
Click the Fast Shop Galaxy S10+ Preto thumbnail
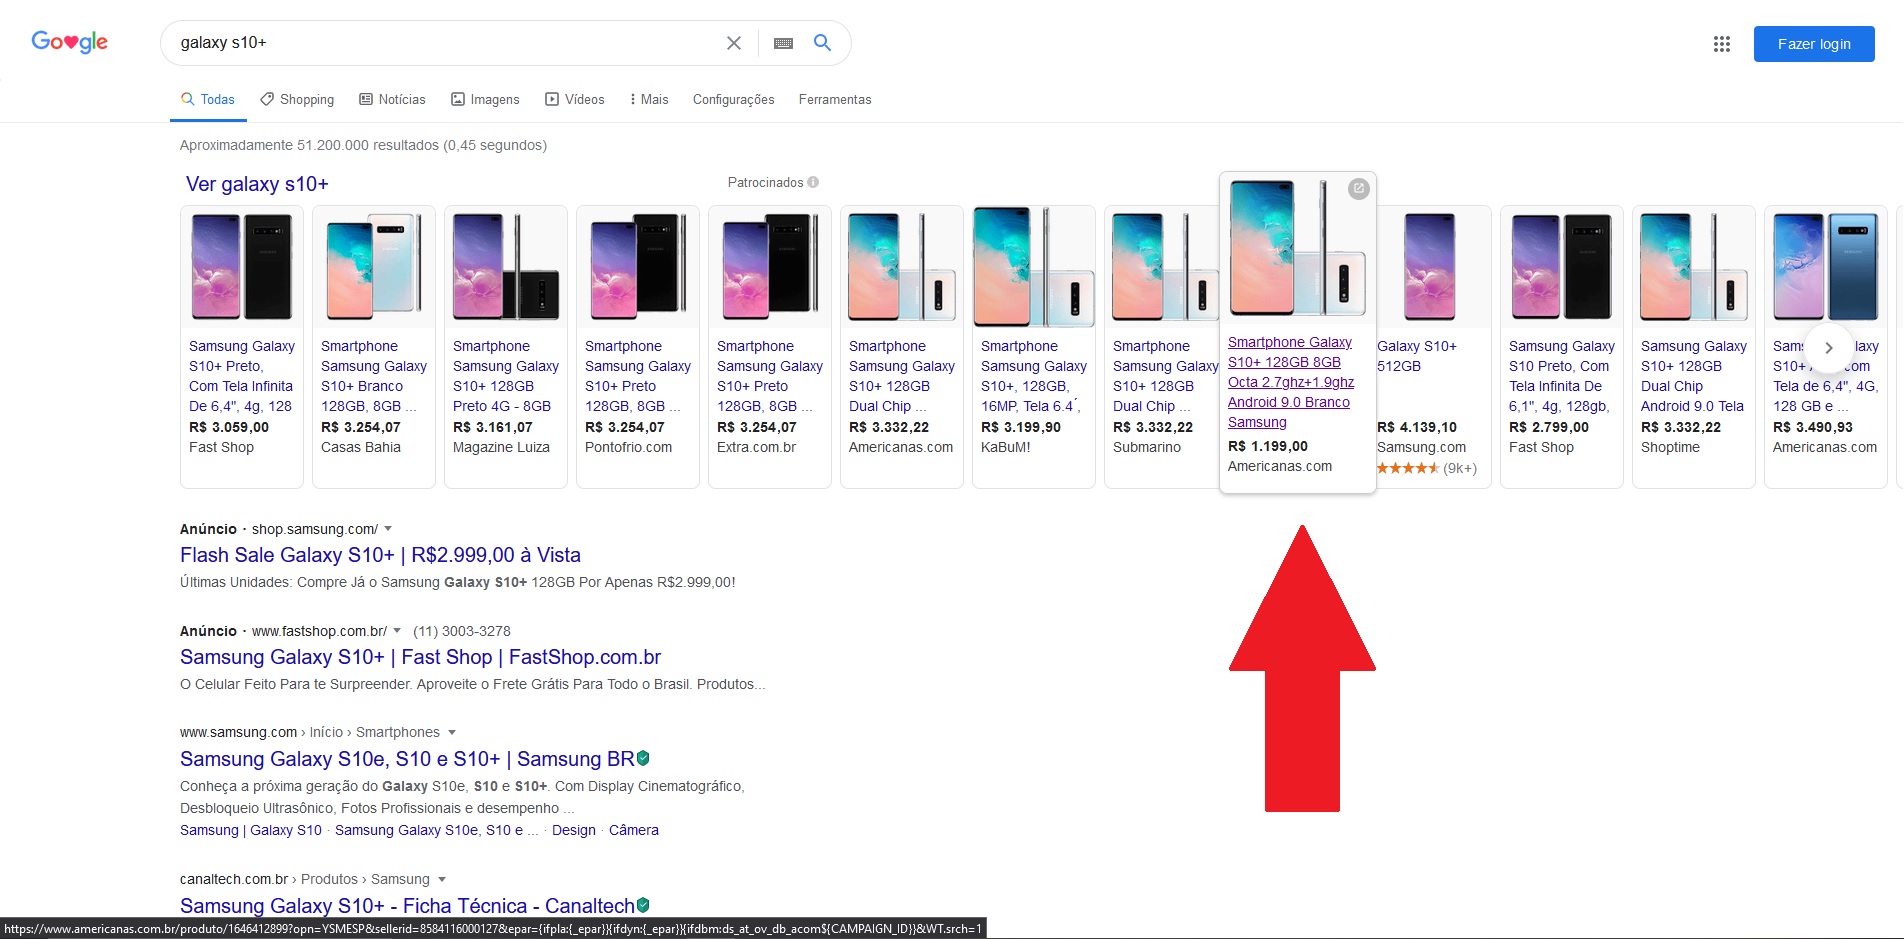[242, 267]
